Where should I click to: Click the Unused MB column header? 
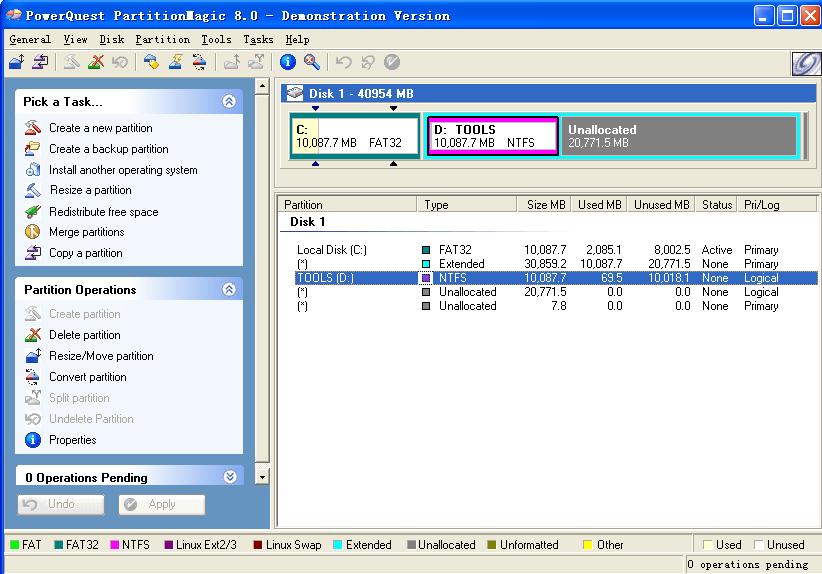tap(662, 204)
